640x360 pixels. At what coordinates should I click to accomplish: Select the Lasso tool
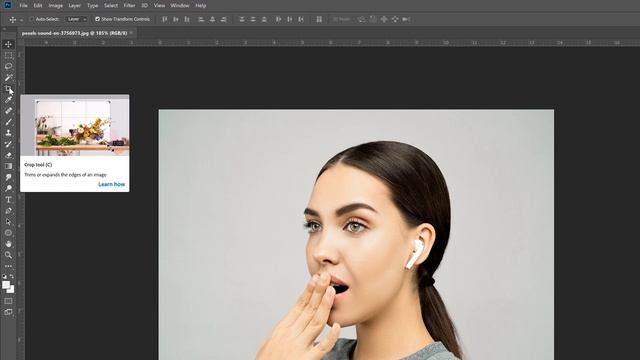[8, 66]
